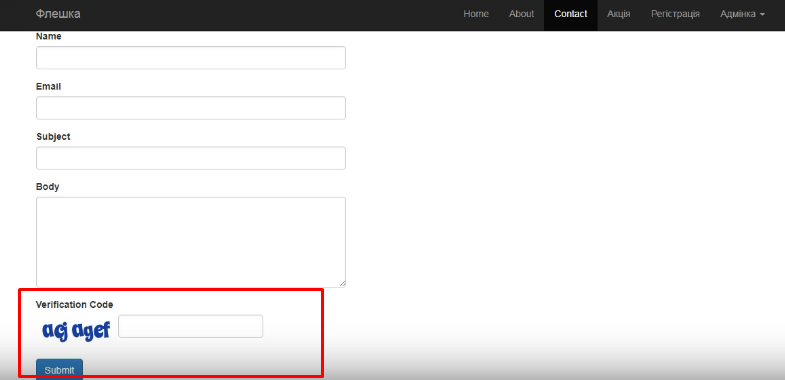
Task: Click the Verification Code label
Action: (75, 304)
